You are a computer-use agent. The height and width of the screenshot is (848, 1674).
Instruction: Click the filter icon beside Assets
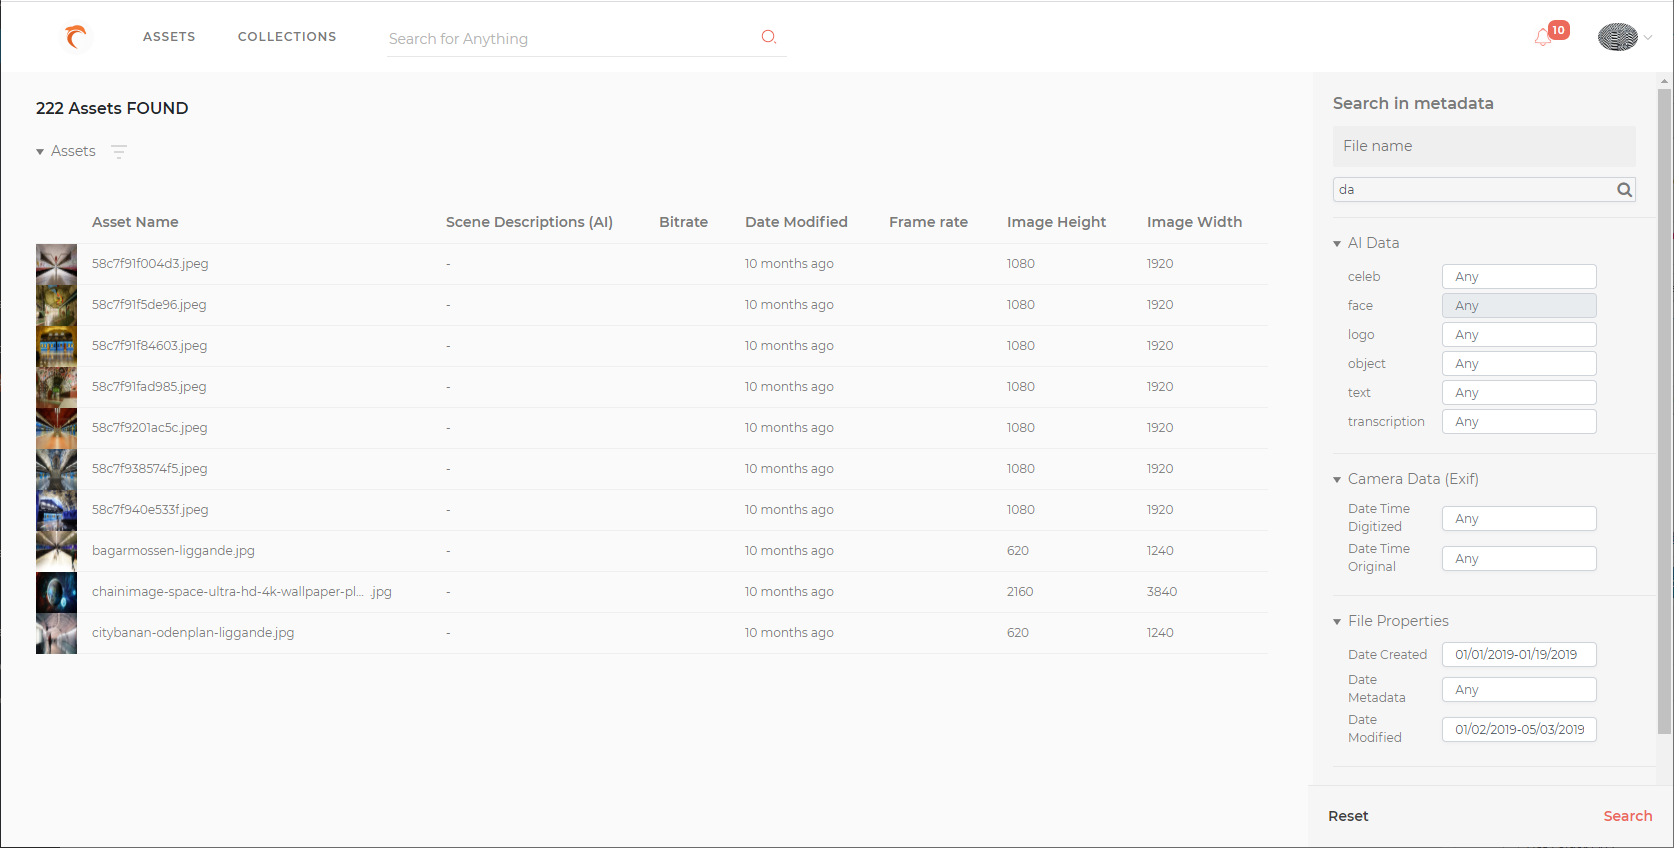pyautogui.click(x=119, y=152)
